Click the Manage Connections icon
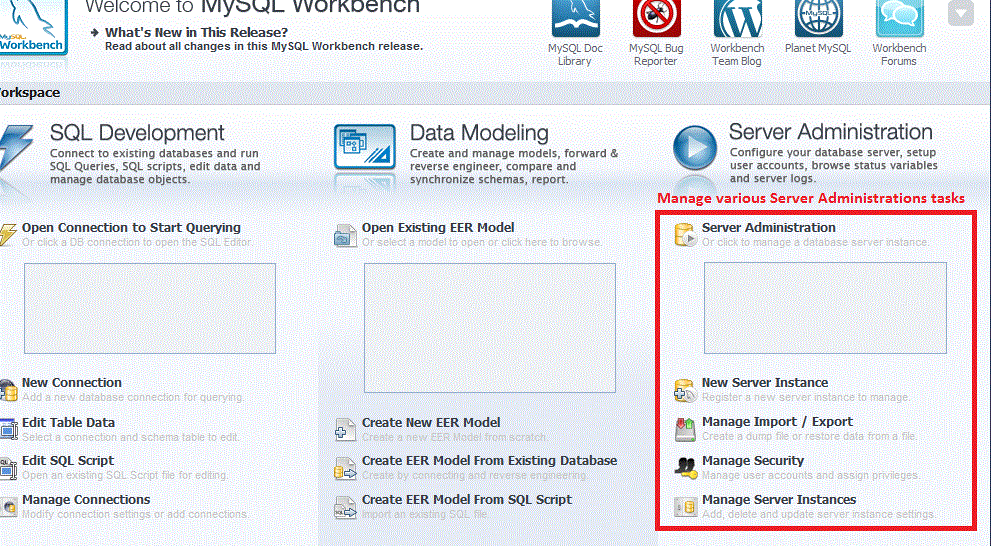The width and height of the screenshot is (991, 546). (x=8, y=507)
